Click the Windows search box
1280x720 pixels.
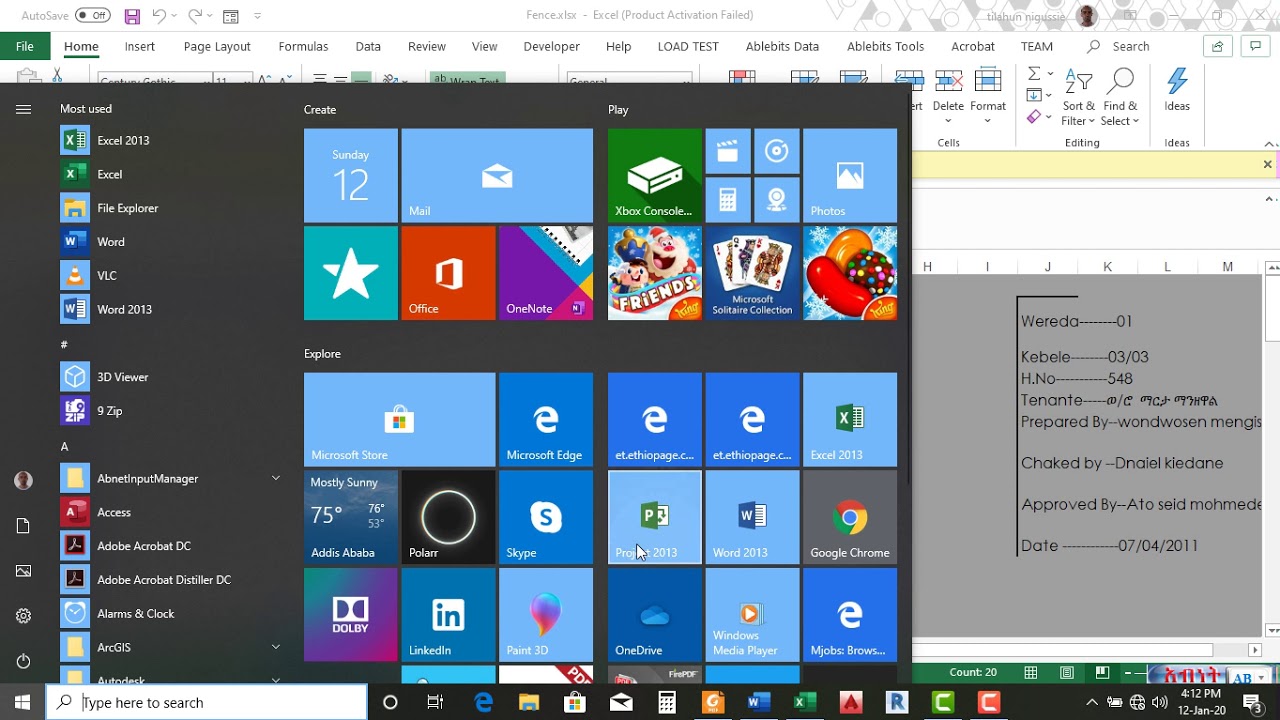[x=207, y=702]
